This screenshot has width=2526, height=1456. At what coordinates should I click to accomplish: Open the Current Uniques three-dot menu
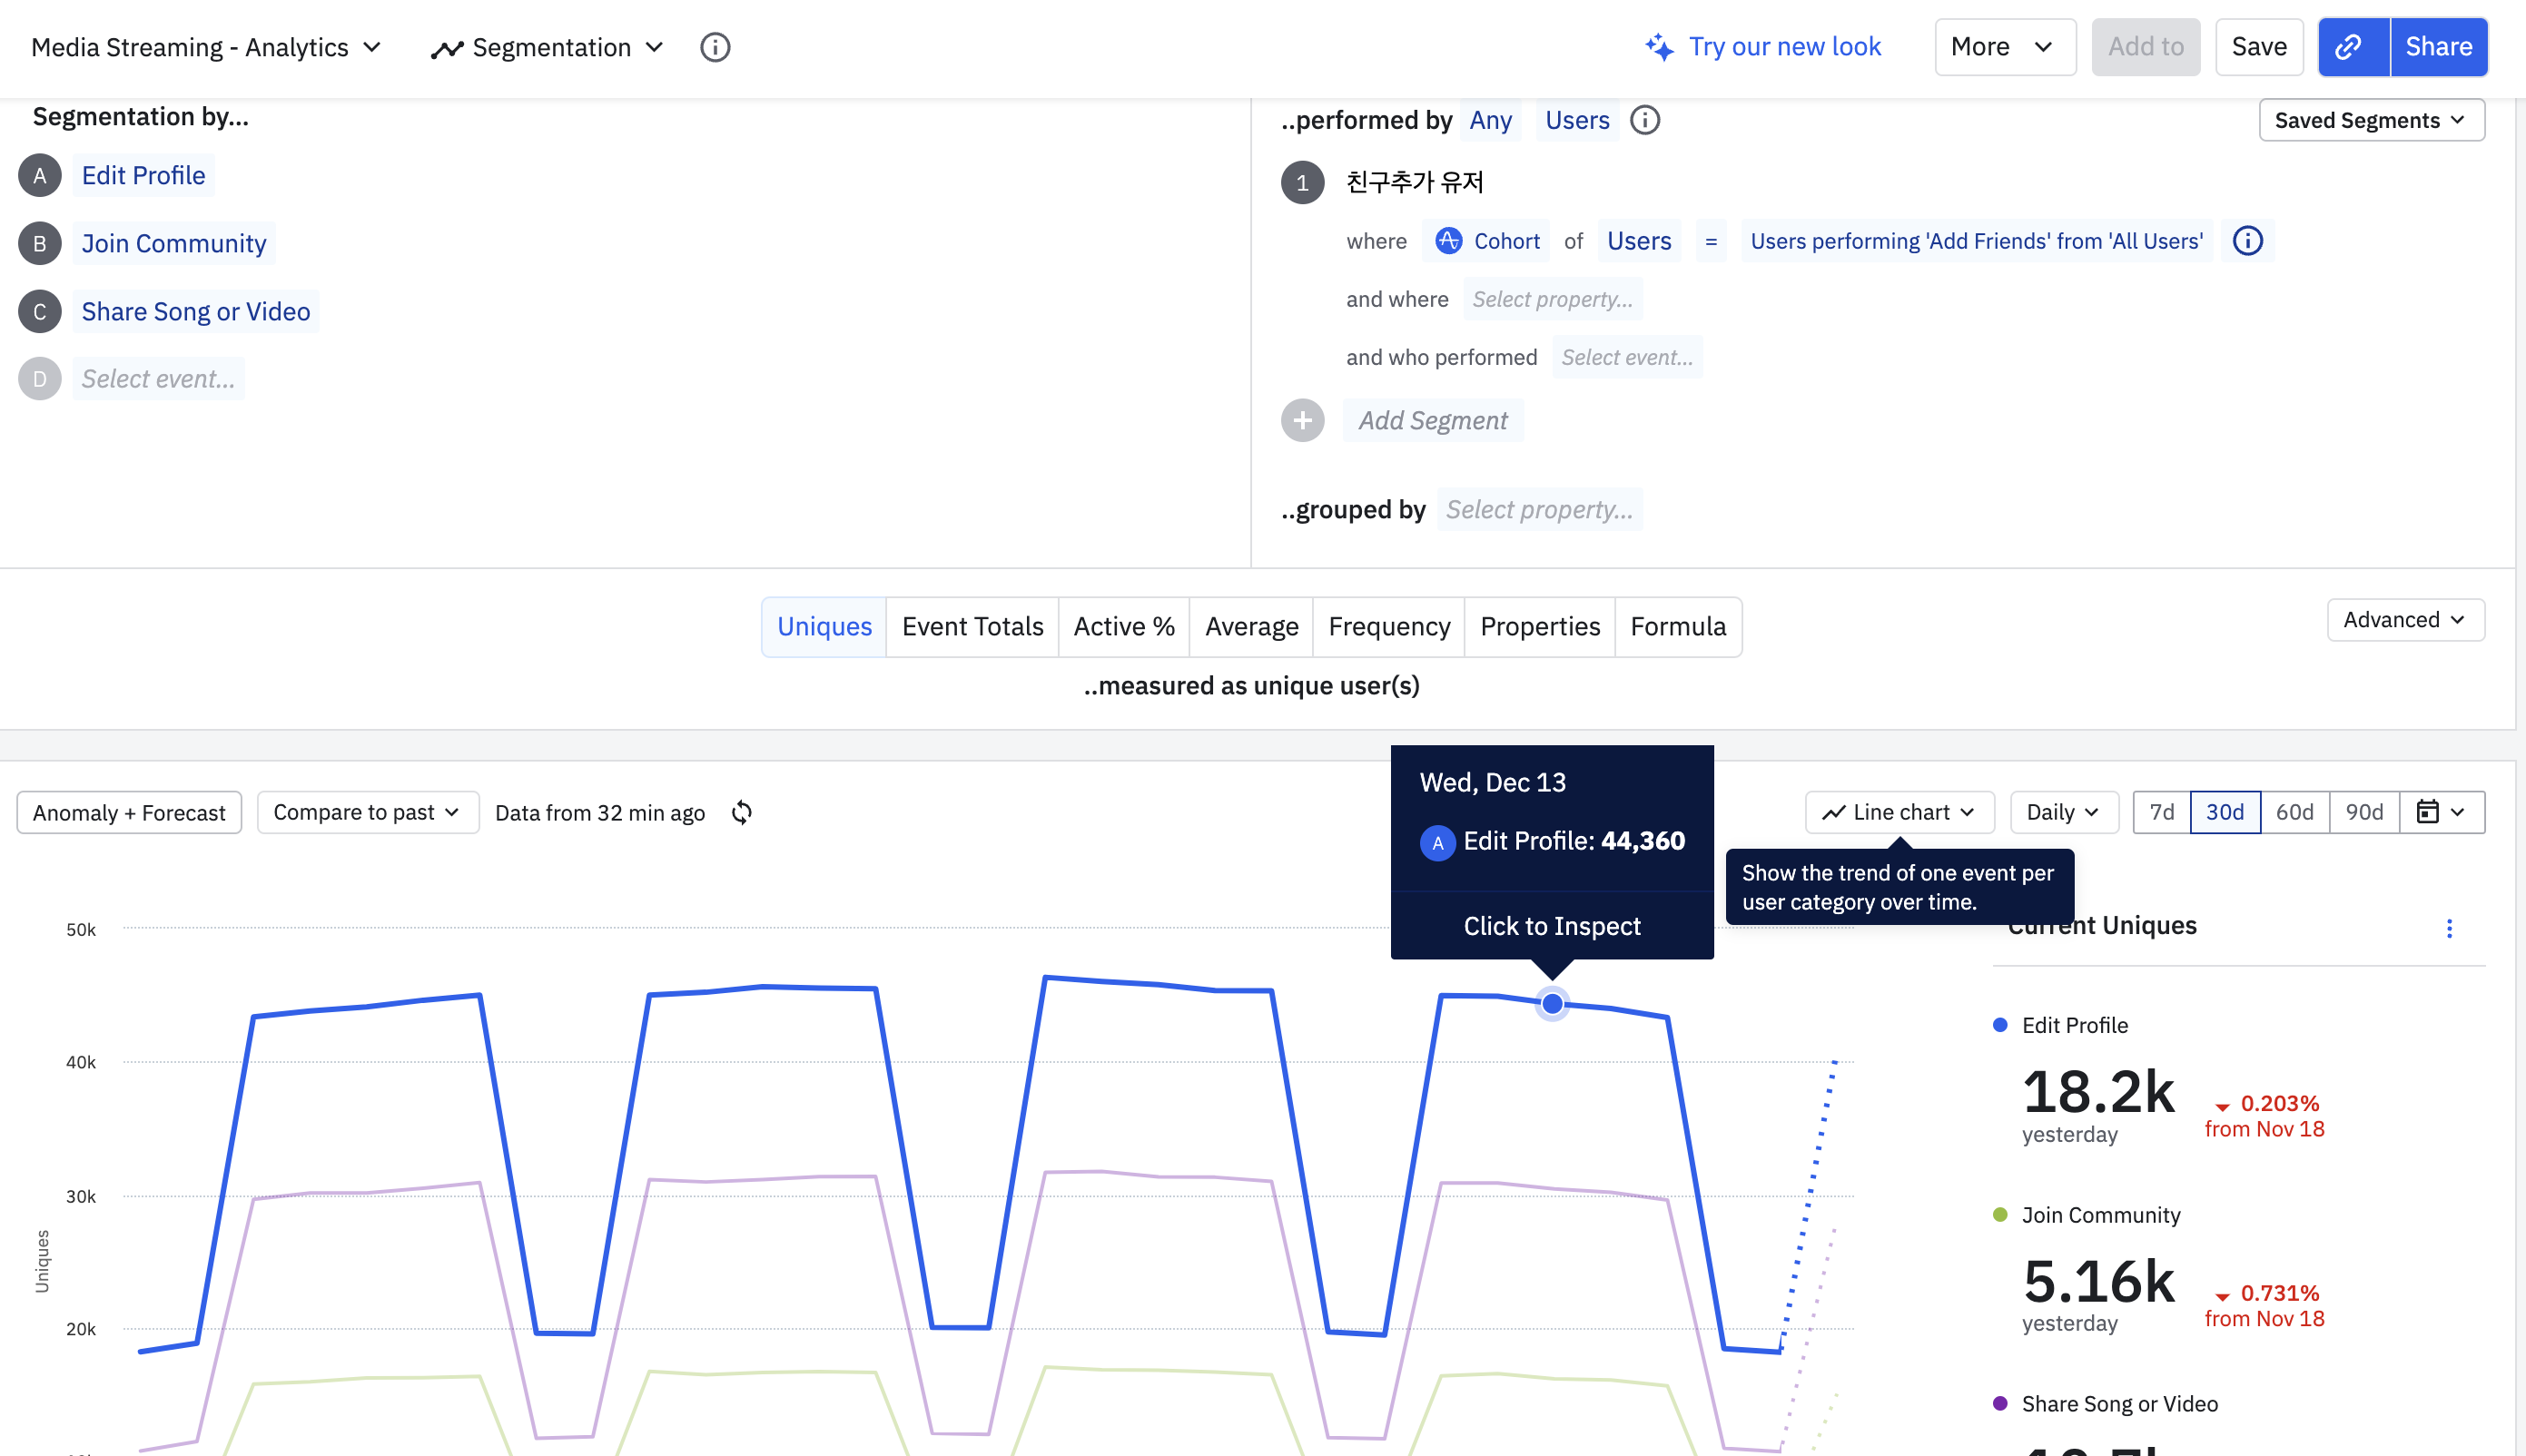tap(2449, 928)
